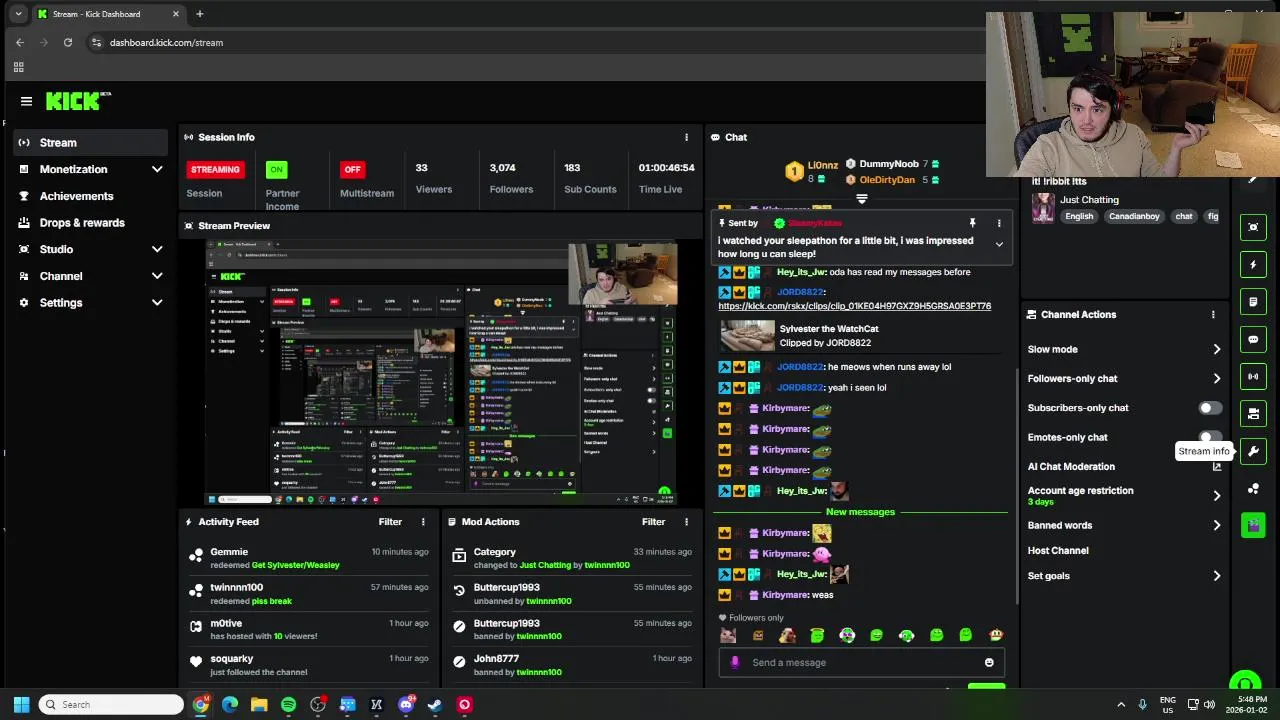Open Mod Actions three-dot options

click(x=686, y=522)
